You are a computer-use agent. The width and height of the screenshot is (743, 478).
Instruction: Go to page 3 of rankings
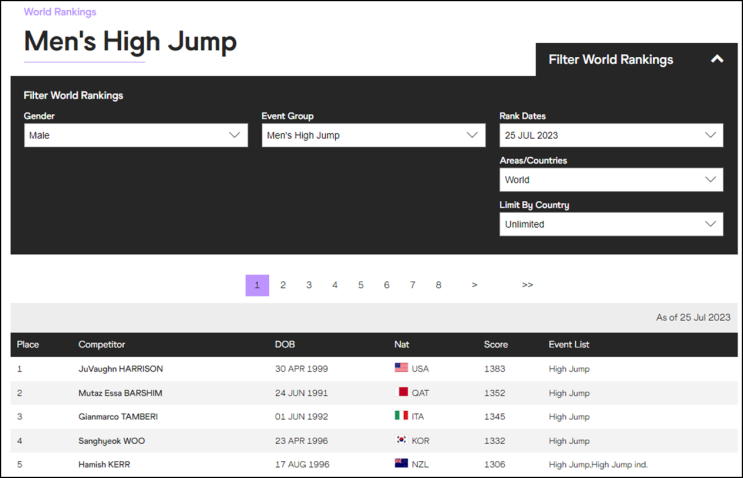coord(309,285)
